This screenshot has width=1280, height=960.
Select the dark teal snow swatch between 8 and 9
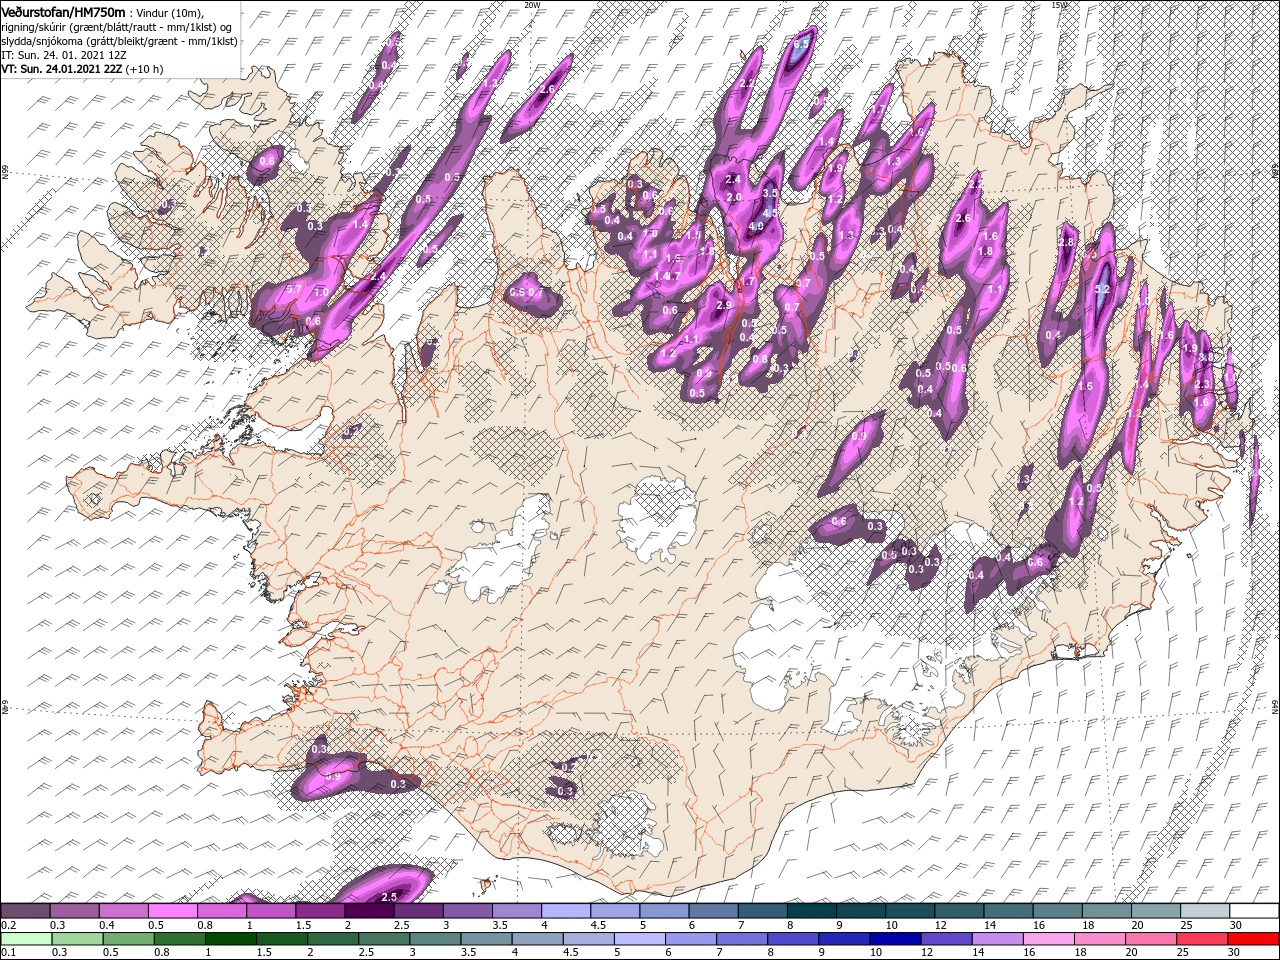click(x=811, y=911)
